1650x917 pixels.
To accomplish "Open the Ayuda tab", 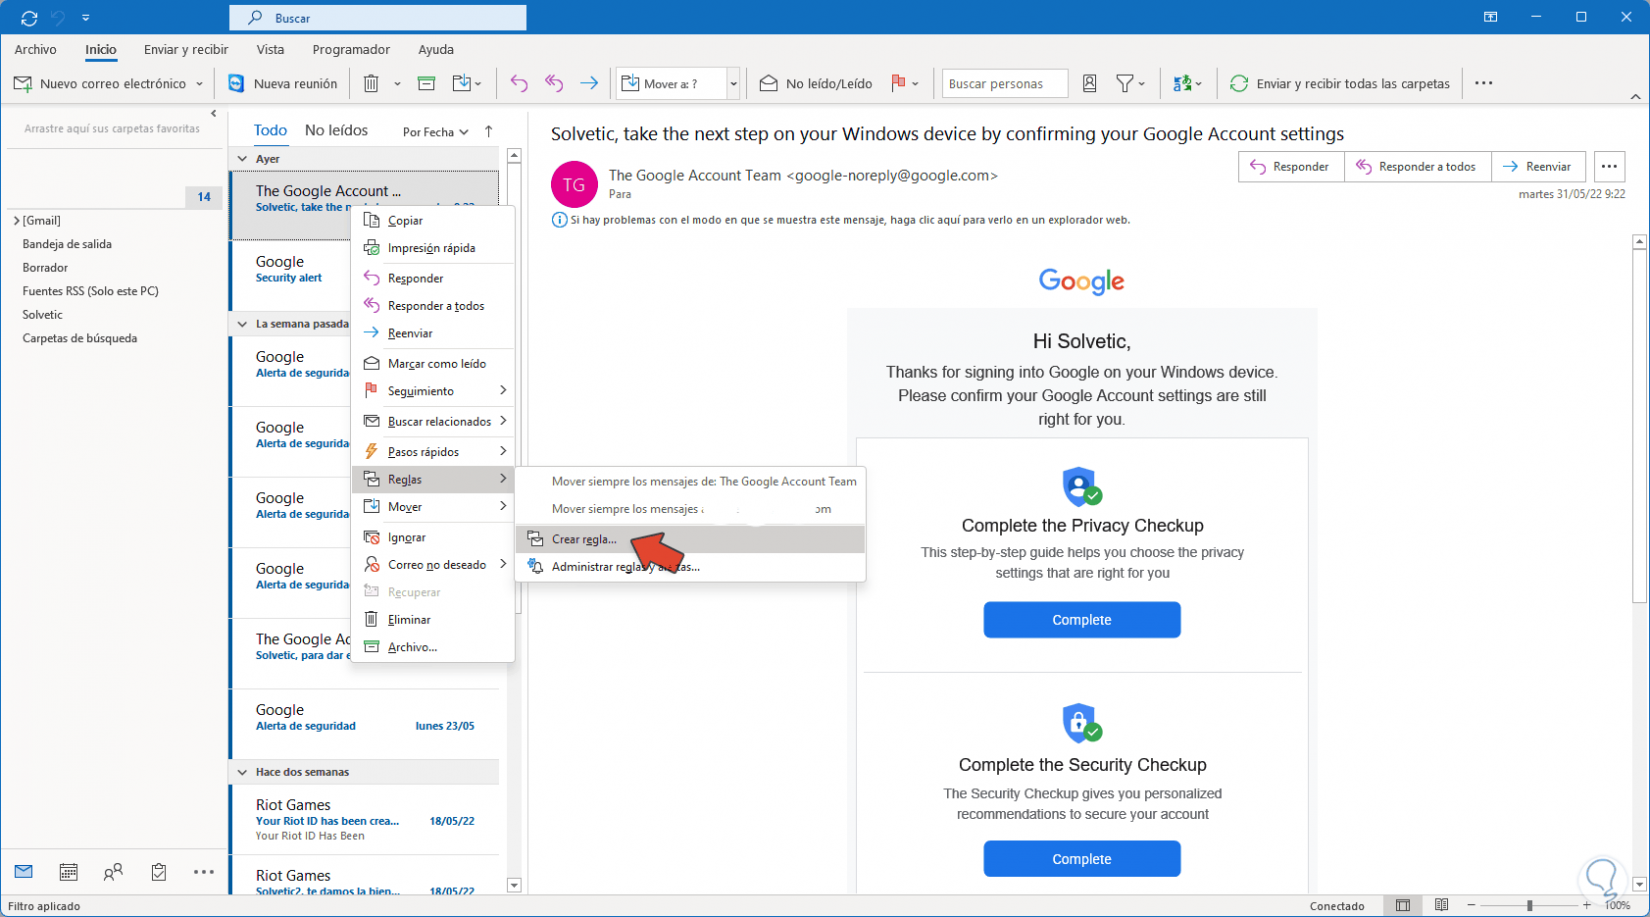I will click(436, 49).
